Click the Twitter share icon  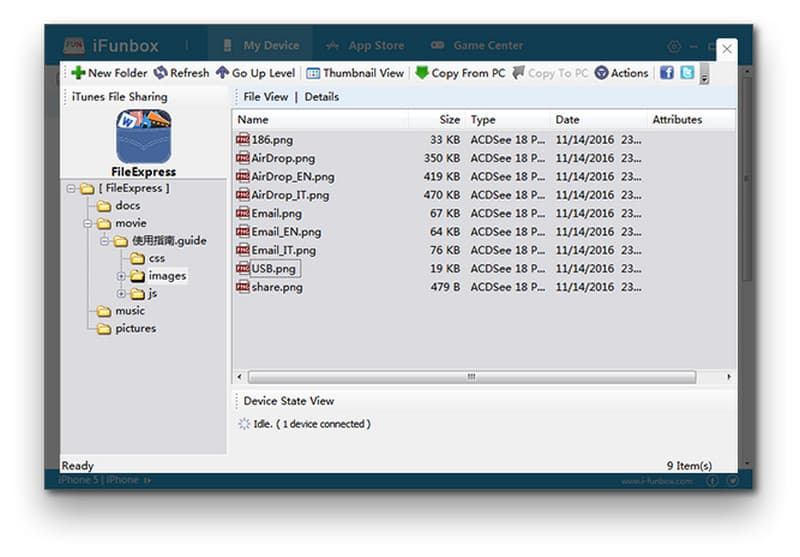(x=687, y=73)
